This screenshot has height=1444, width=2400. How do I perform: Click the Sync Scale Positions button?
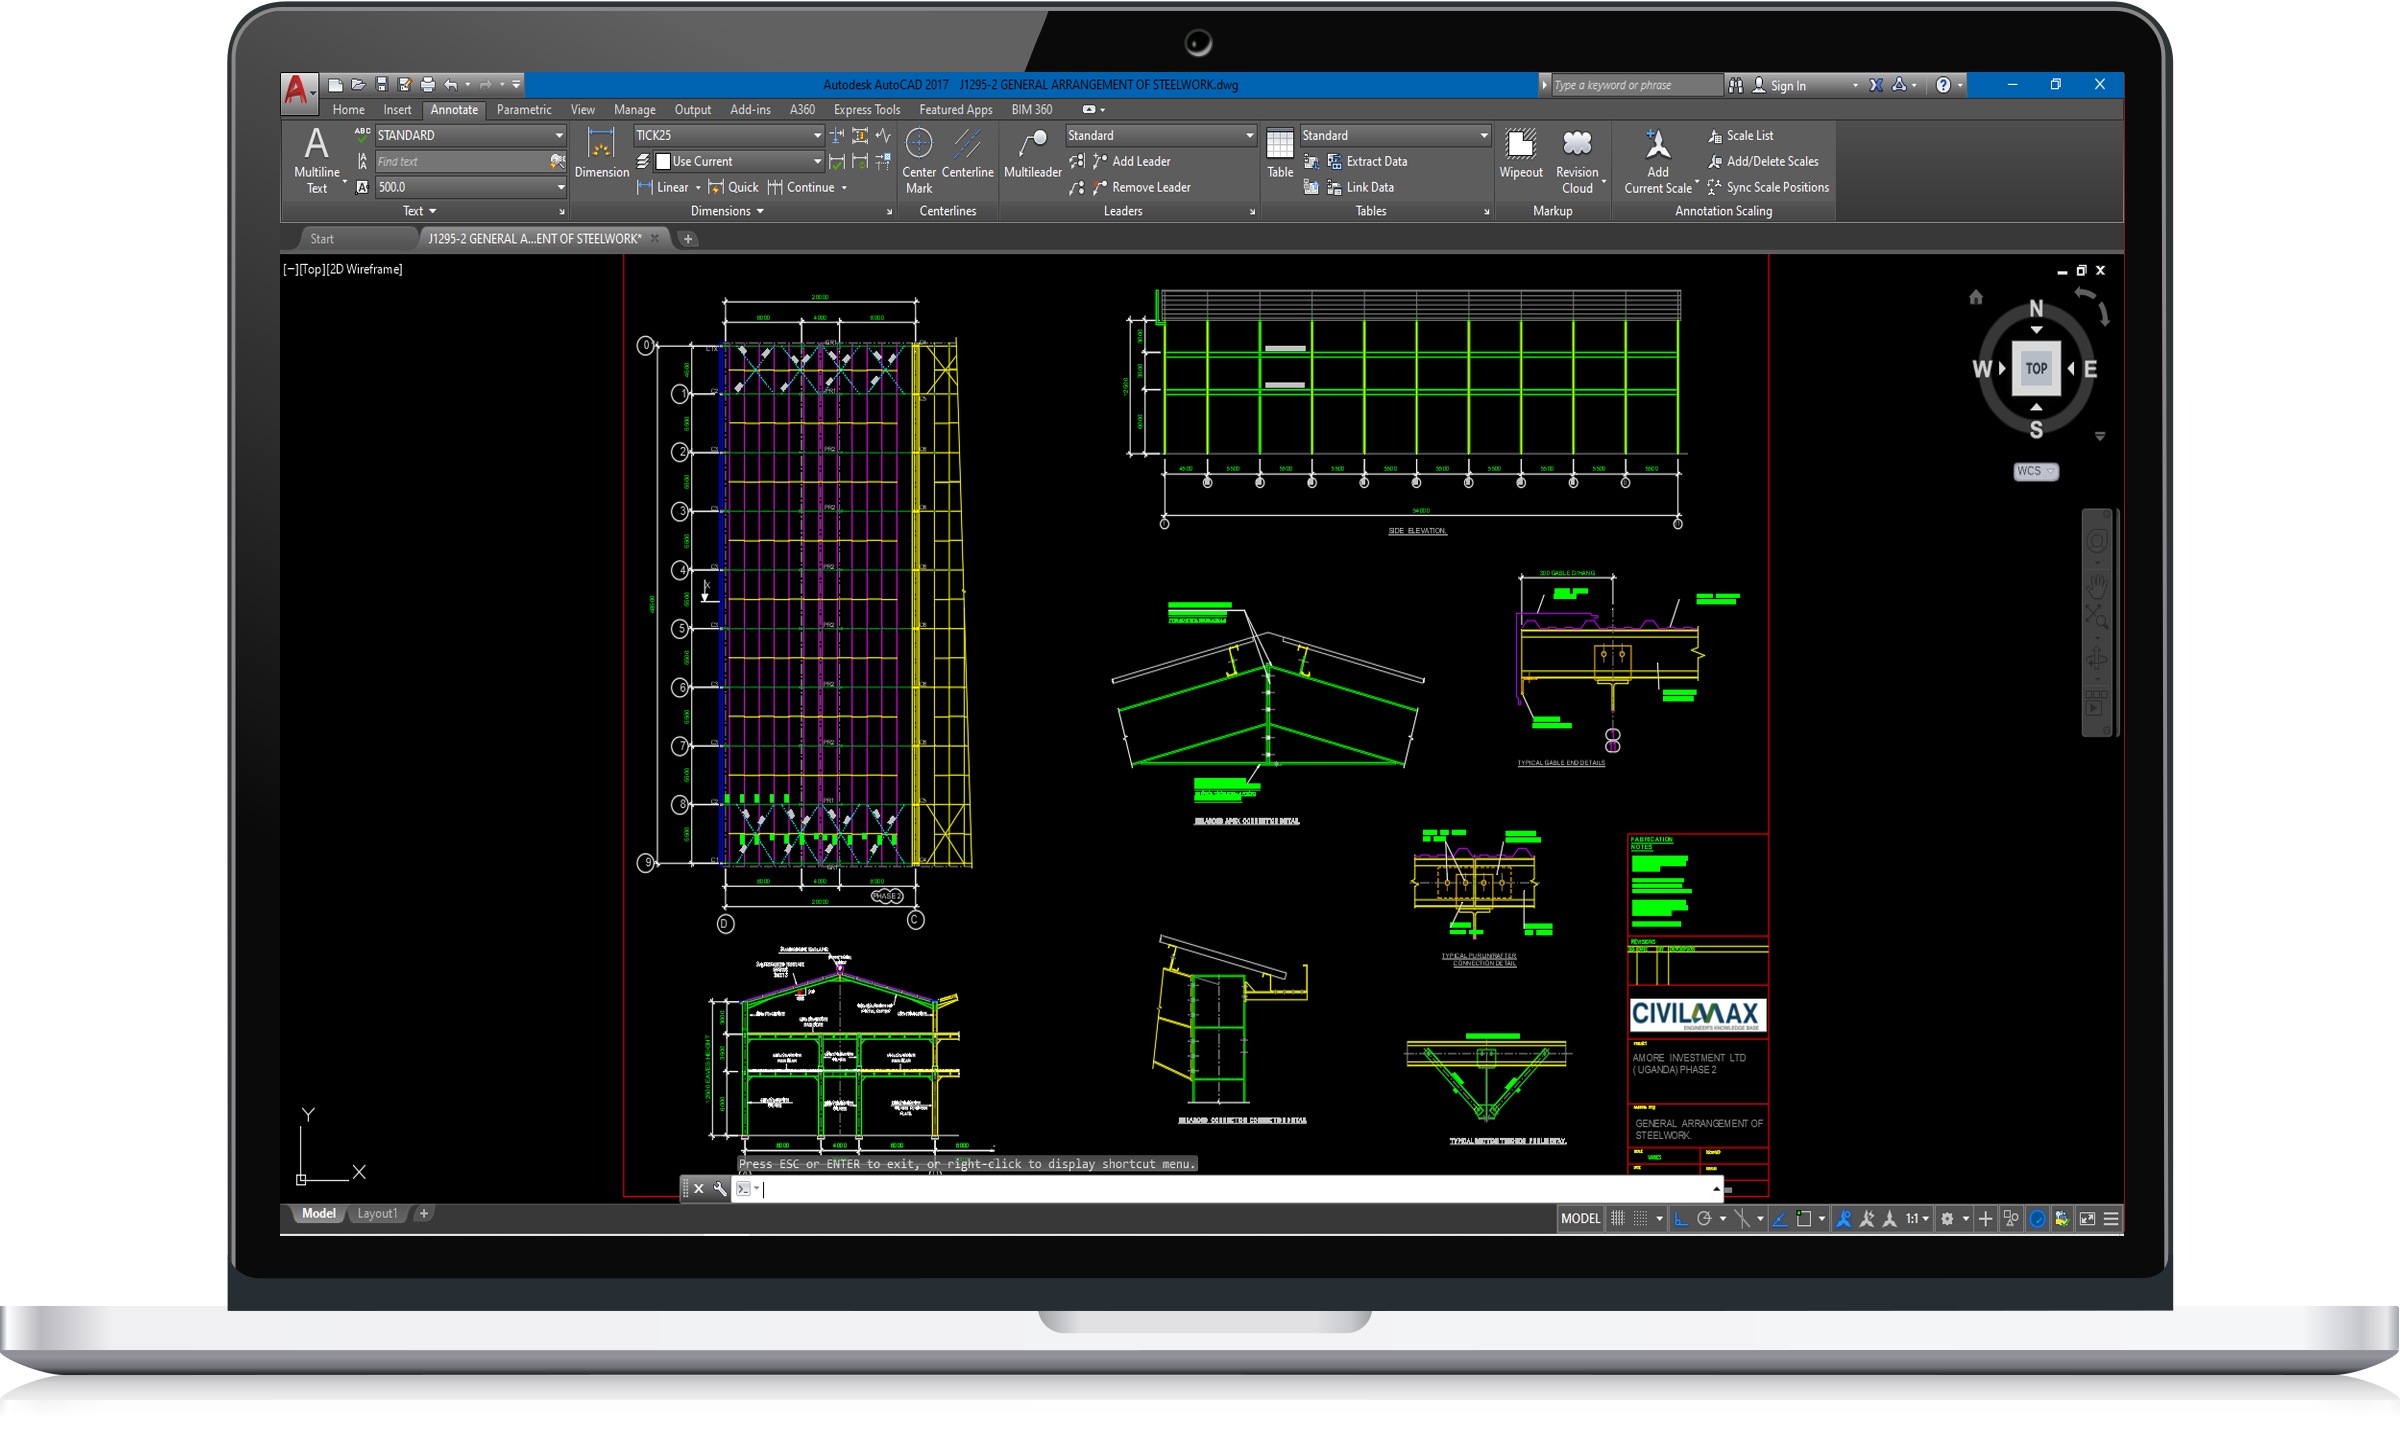[1767, 187]
